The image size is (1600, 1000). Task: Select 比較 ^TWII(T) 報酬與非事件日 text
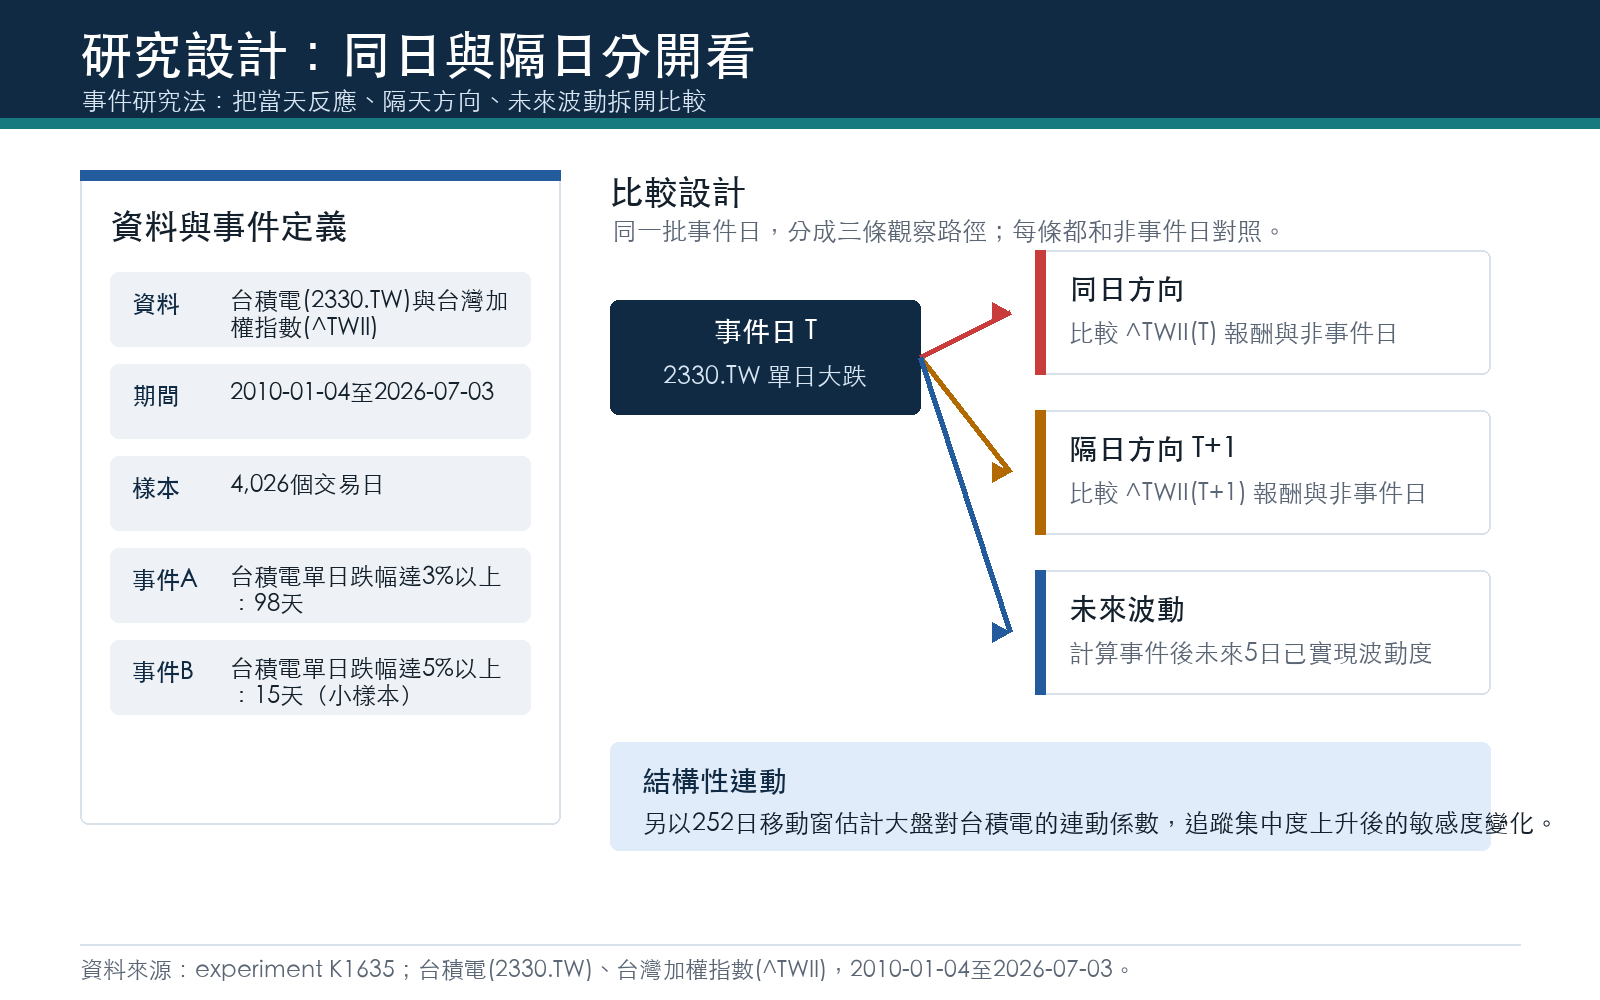(1233, 333)
